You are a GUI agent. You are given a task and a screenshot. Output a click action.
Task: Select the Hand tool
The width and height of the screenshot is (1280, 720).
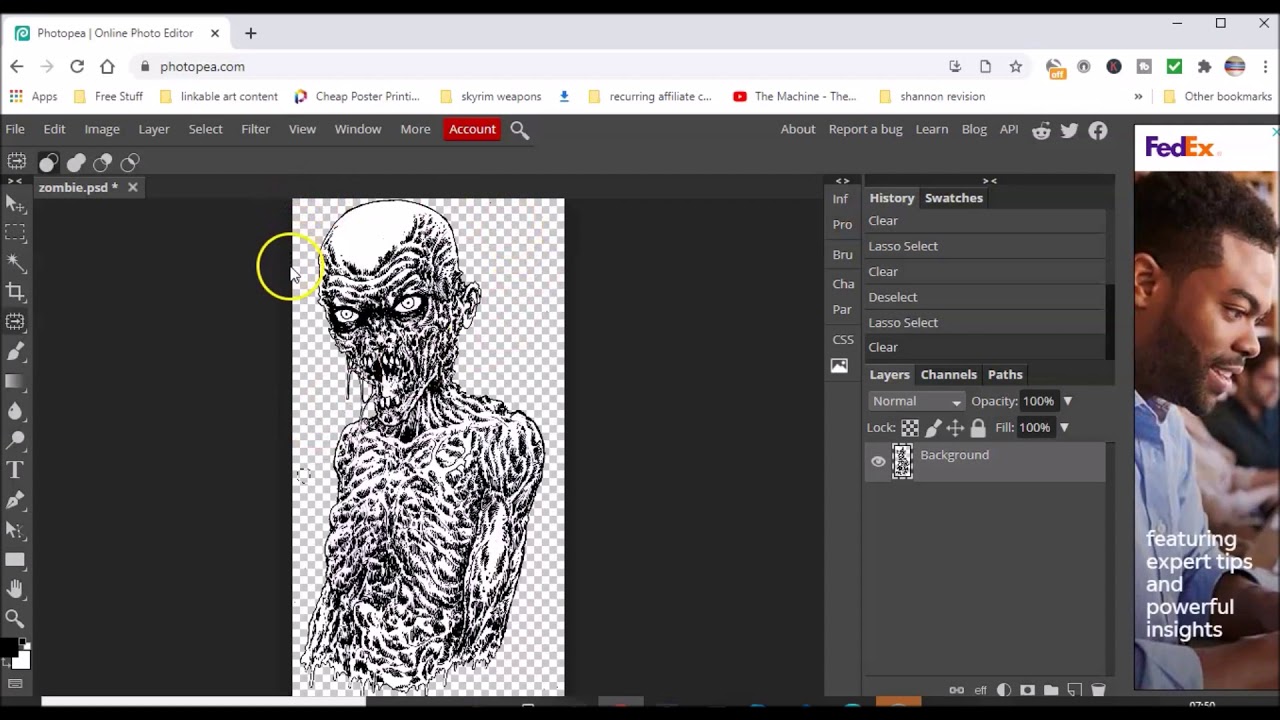[x=15, y=589]
